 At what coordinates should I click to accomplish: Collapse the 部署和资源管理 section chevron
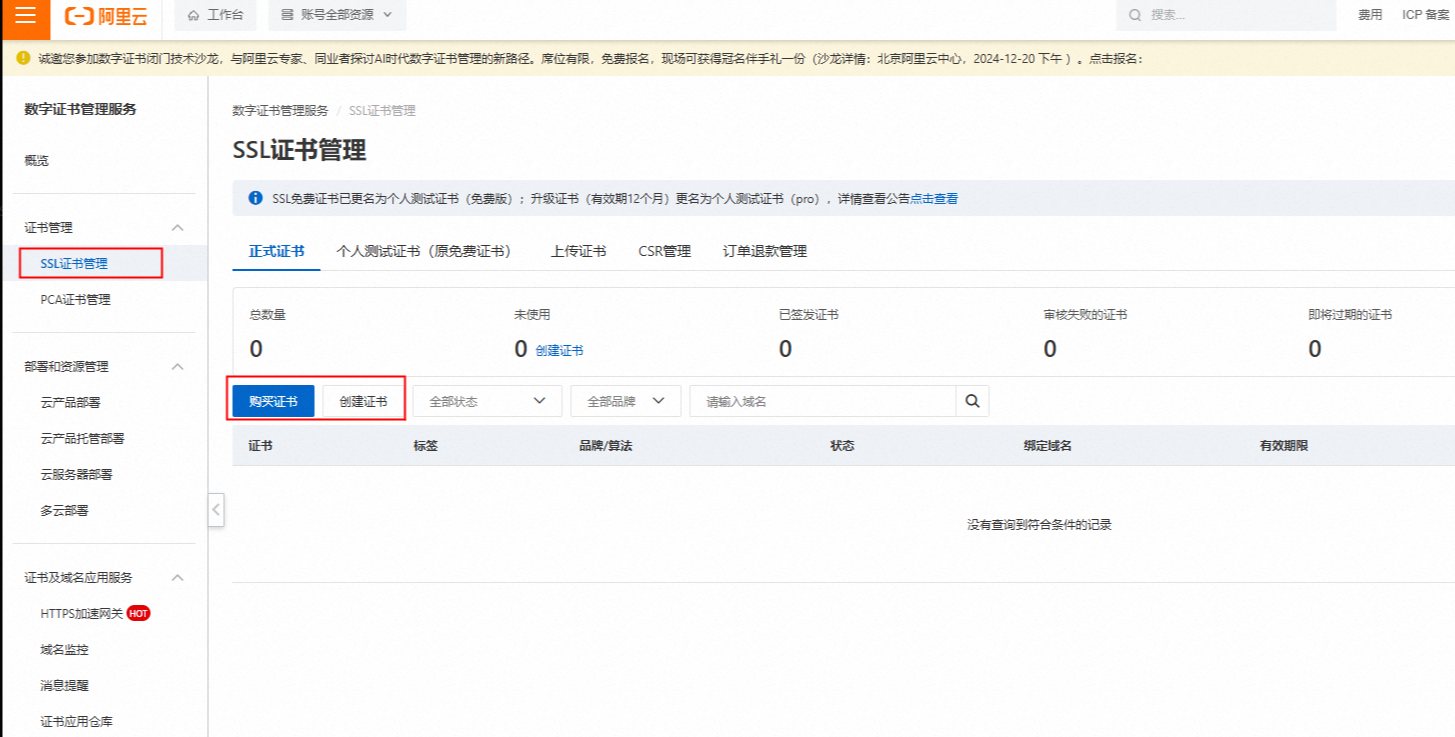coord(178,366)
